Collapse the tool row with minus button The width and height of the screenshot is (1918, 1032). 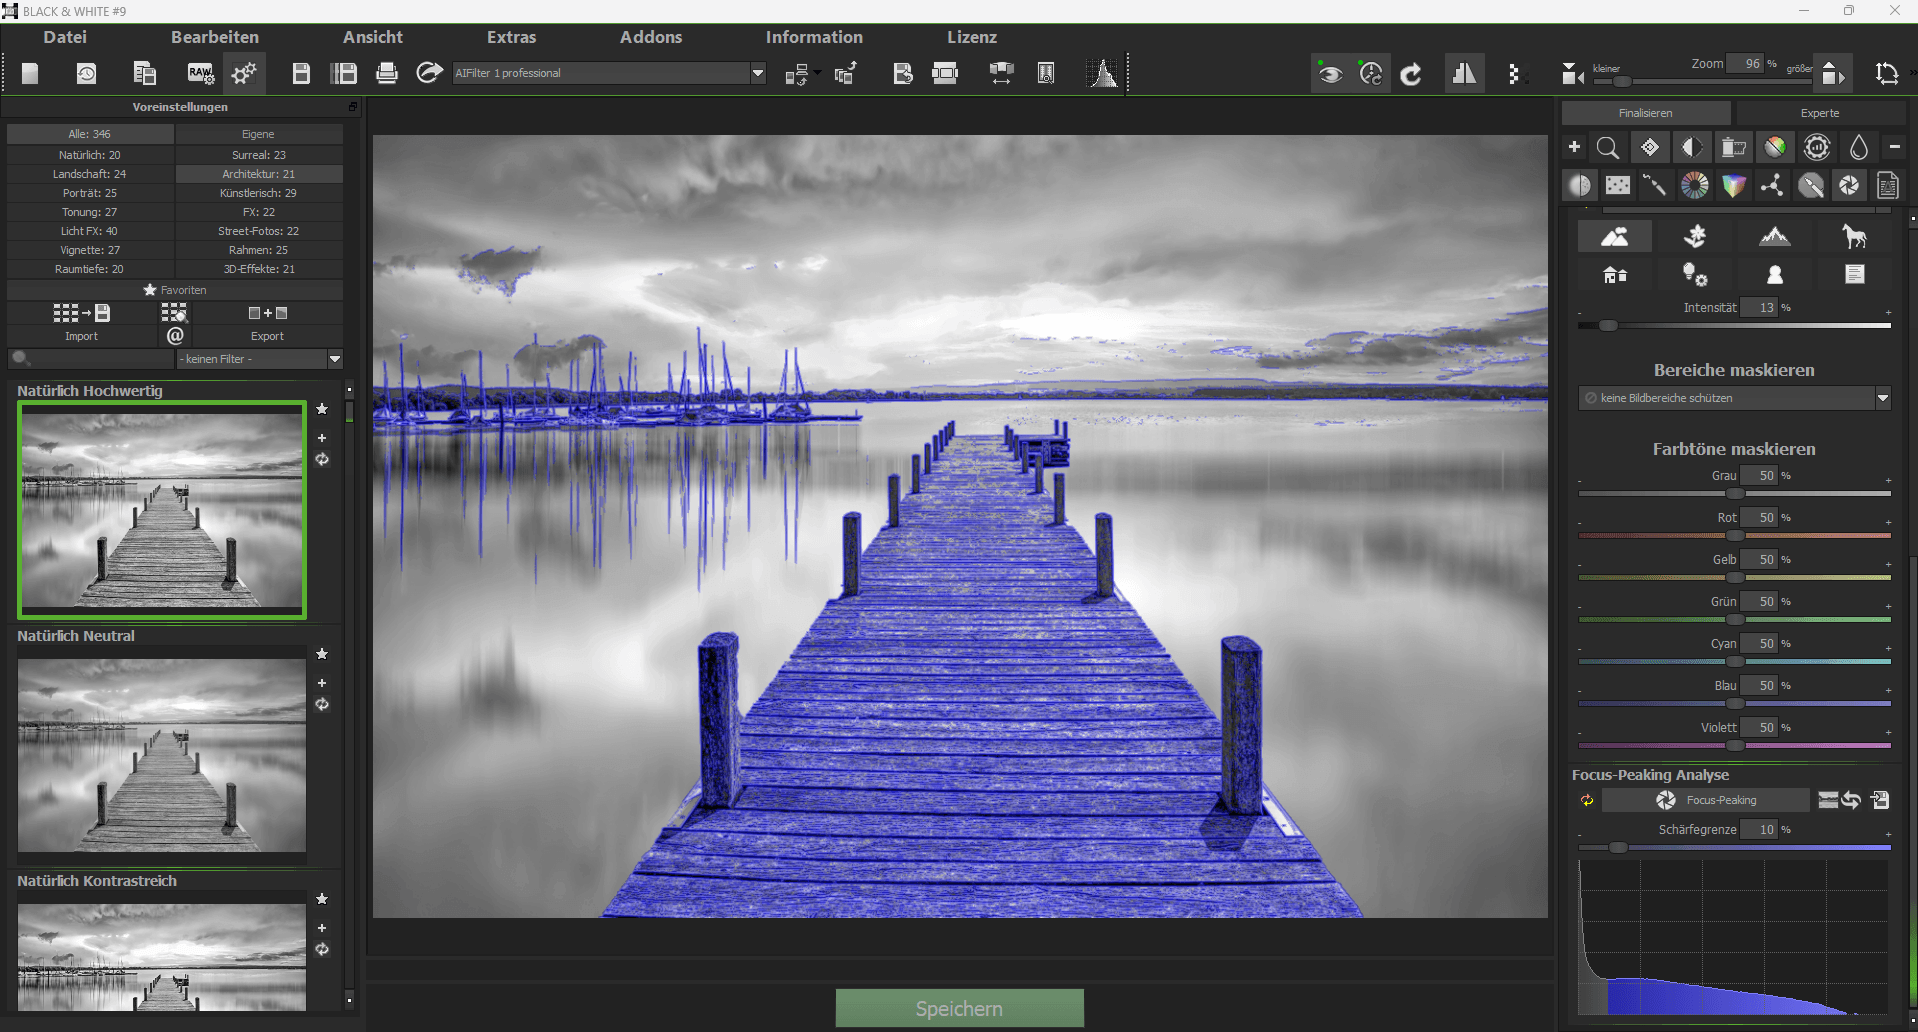point(1895,147)
